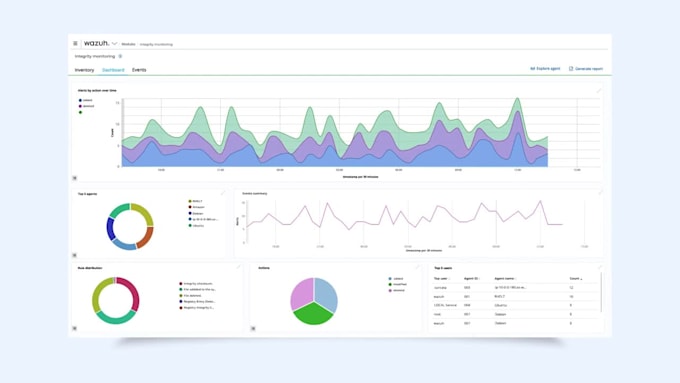Image resolution: width=680 pixels, height=383 pixels.
Task: Click RHEL7 agent name in the users table
Action: [x=500, y=297]
